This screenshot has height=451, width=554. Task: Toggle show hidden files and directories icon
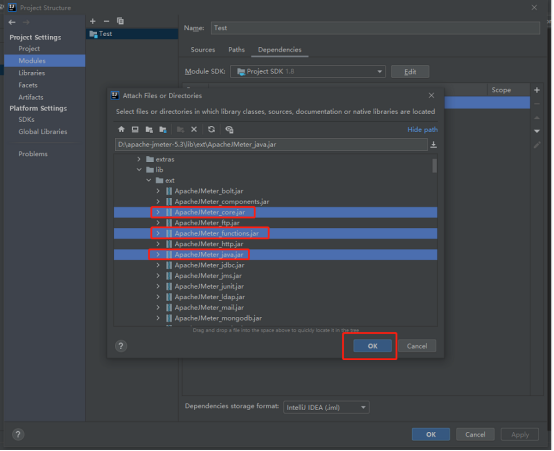tap(229, 129)
